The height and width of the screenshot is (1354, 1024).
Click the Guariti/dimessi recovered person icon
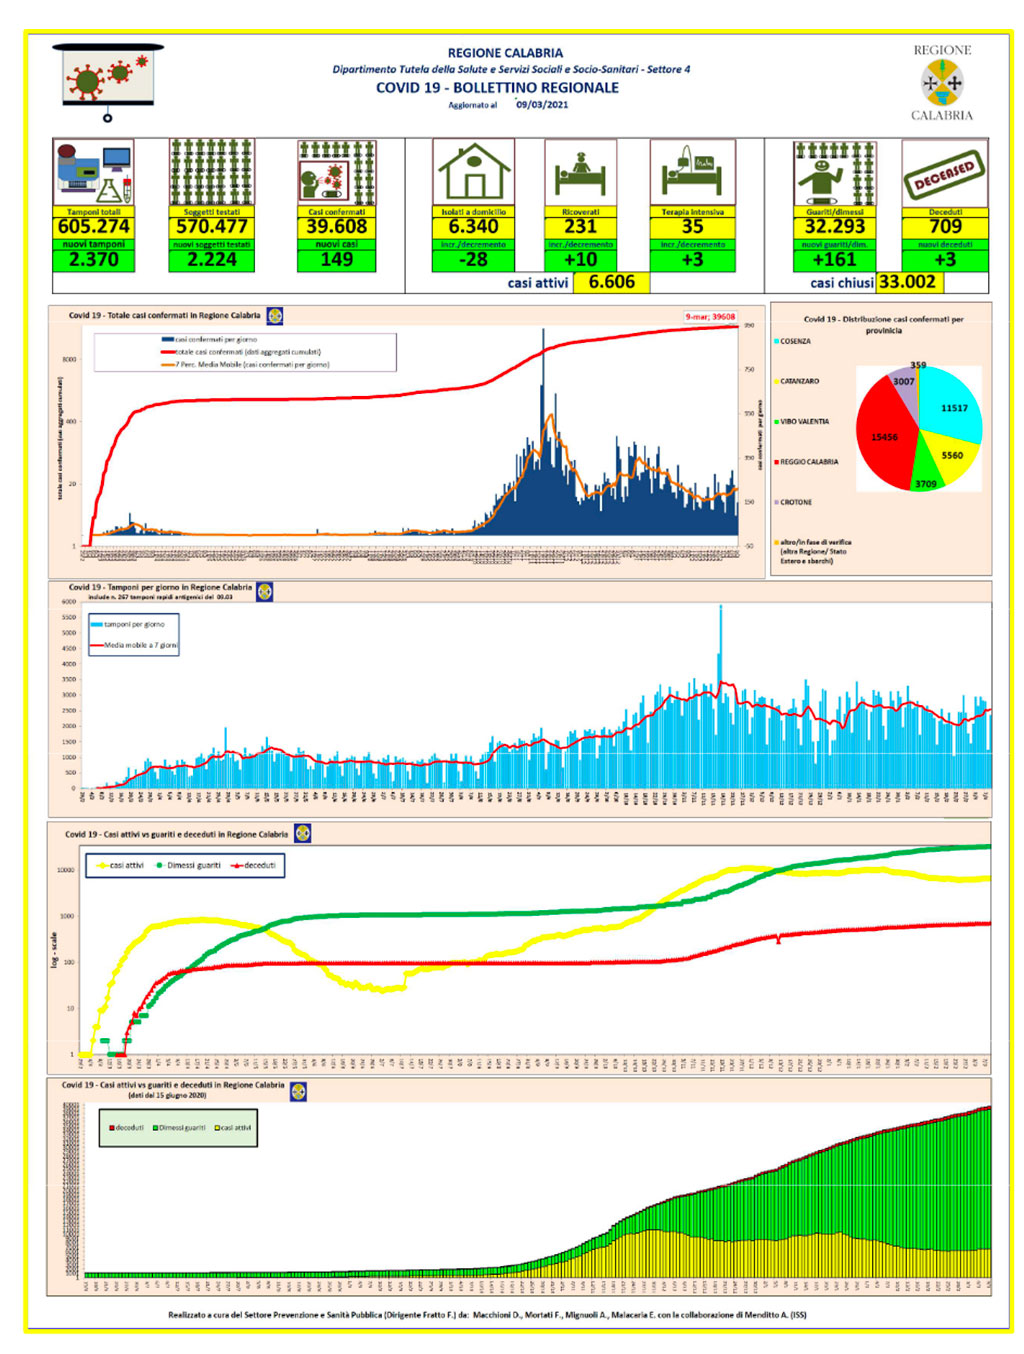[x=835, y=172]
